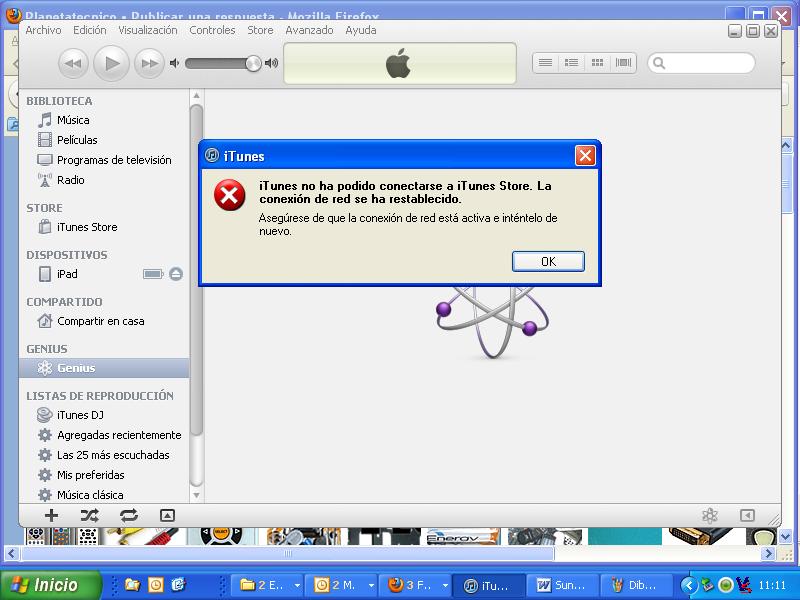Click the Firefox horizontal scrollbar right arrow
Viewport: 800px width, 600px height.
(x=768, y=554)
